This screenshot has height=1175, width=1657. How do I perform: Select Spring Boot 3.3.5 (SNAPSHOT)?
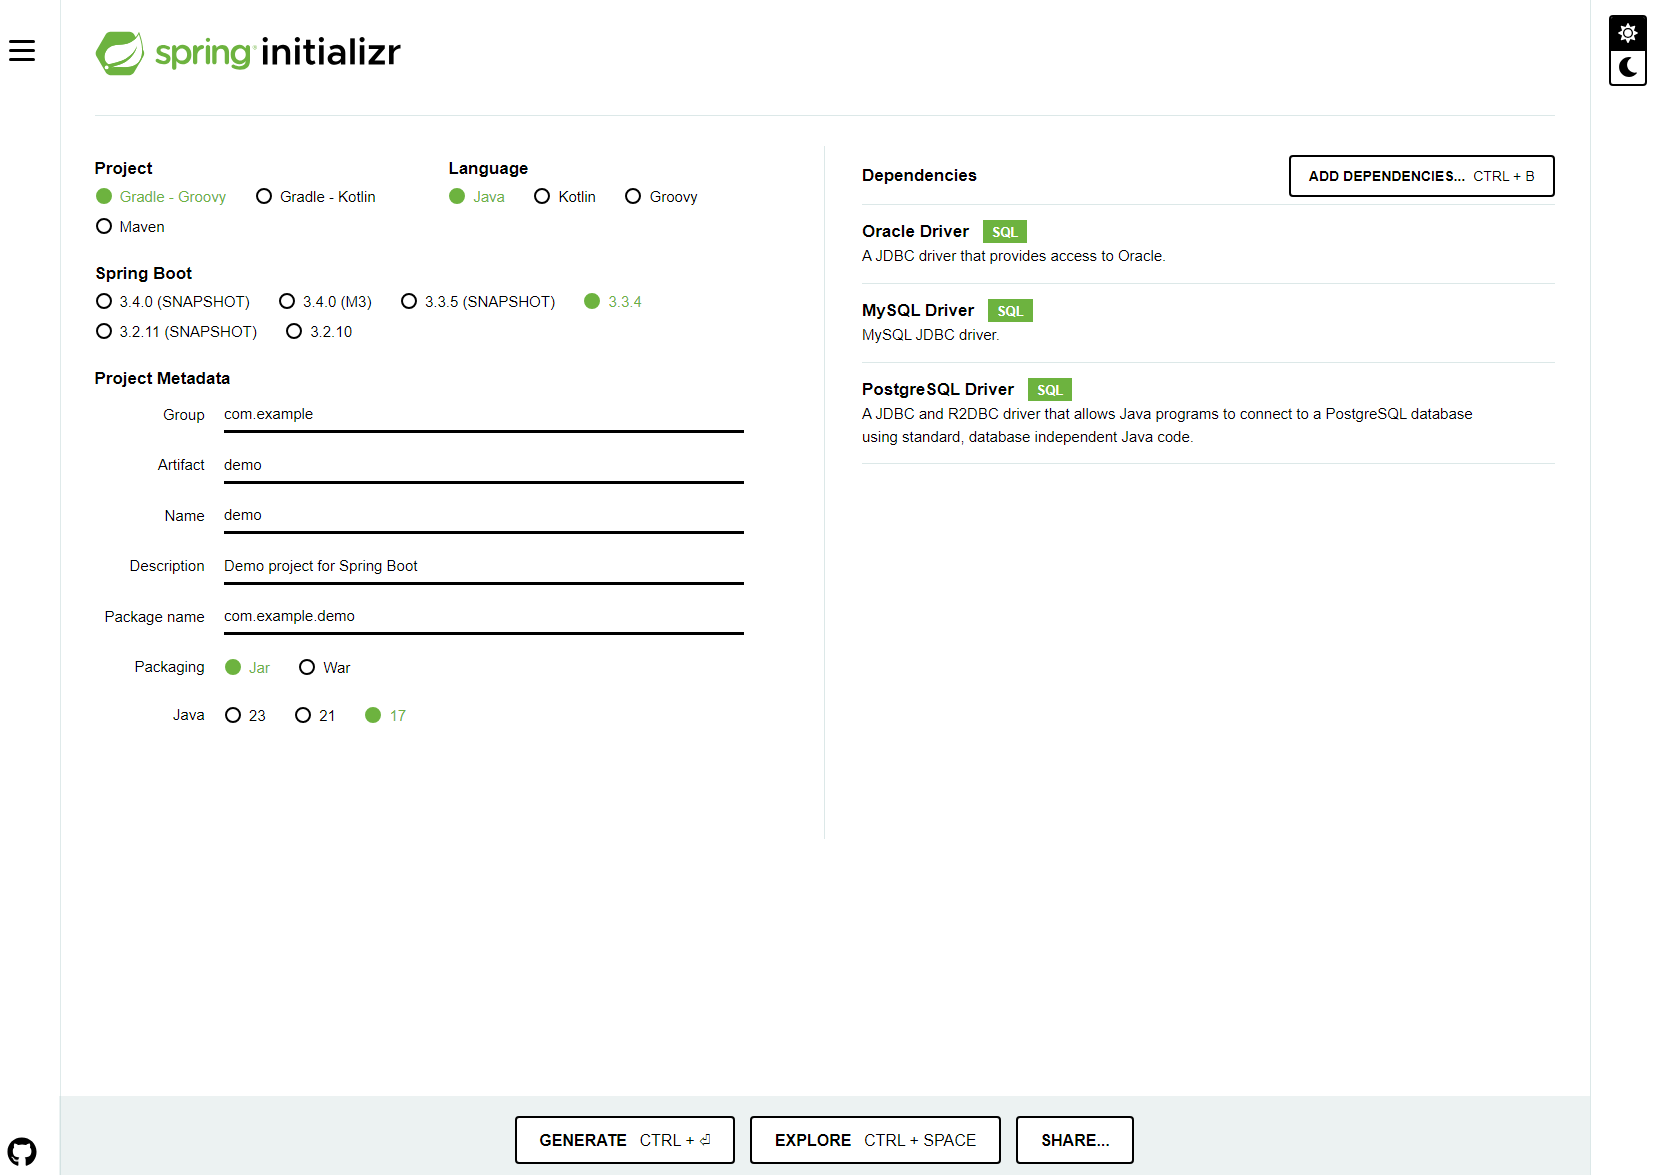click(x=478, y=302)
